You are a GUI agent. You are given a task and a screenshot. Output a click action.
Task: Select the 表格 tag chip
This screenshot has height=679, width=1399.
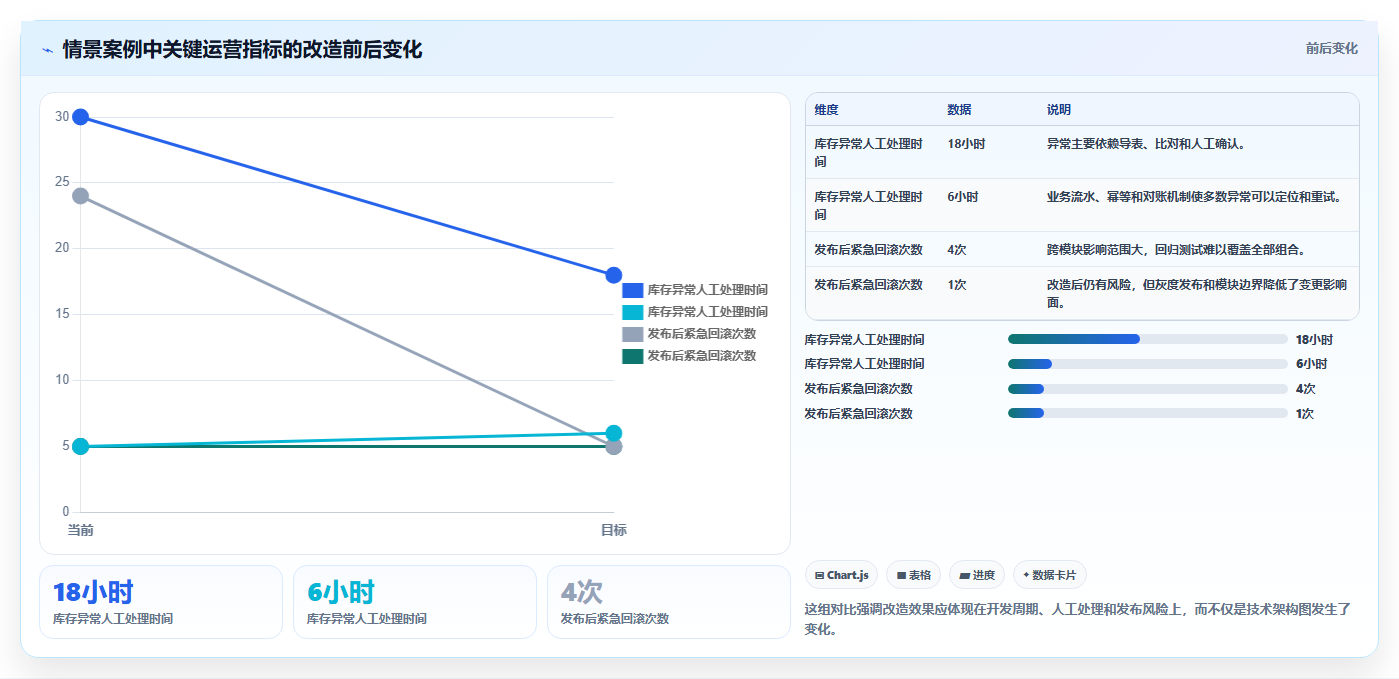click(x=913, y=575)
